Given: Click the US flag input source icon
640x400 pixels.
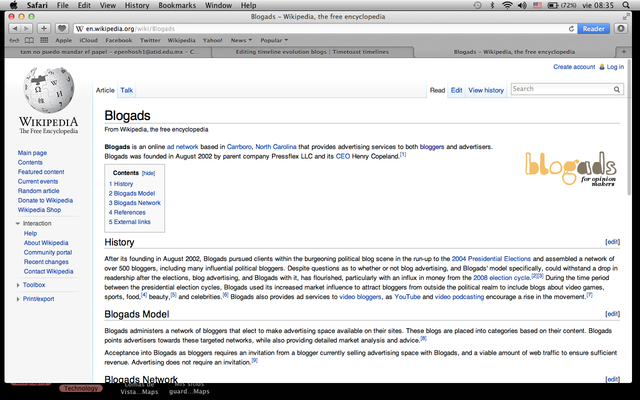Looking at the screenshot, I should 538,5.
